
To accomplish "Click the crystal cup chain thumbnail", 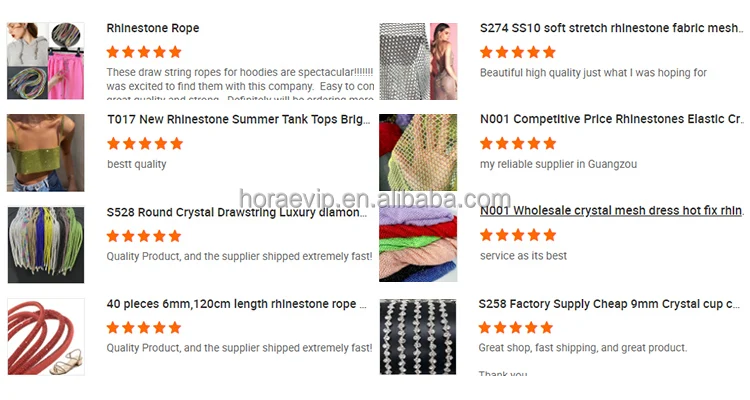I will [x=418, y=336].
